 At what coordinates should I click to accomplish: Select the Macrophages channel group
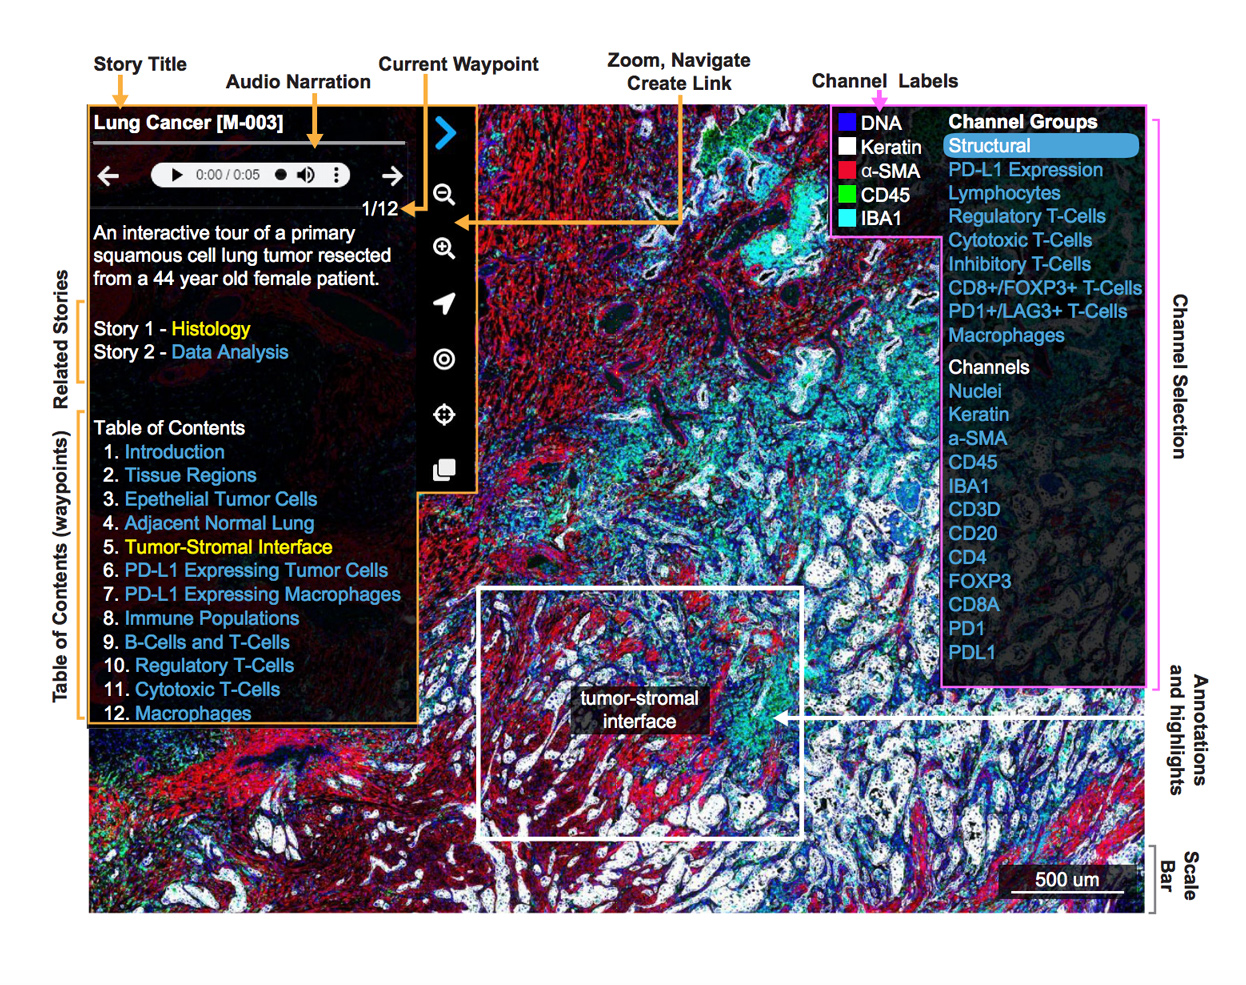(1006, 336)
